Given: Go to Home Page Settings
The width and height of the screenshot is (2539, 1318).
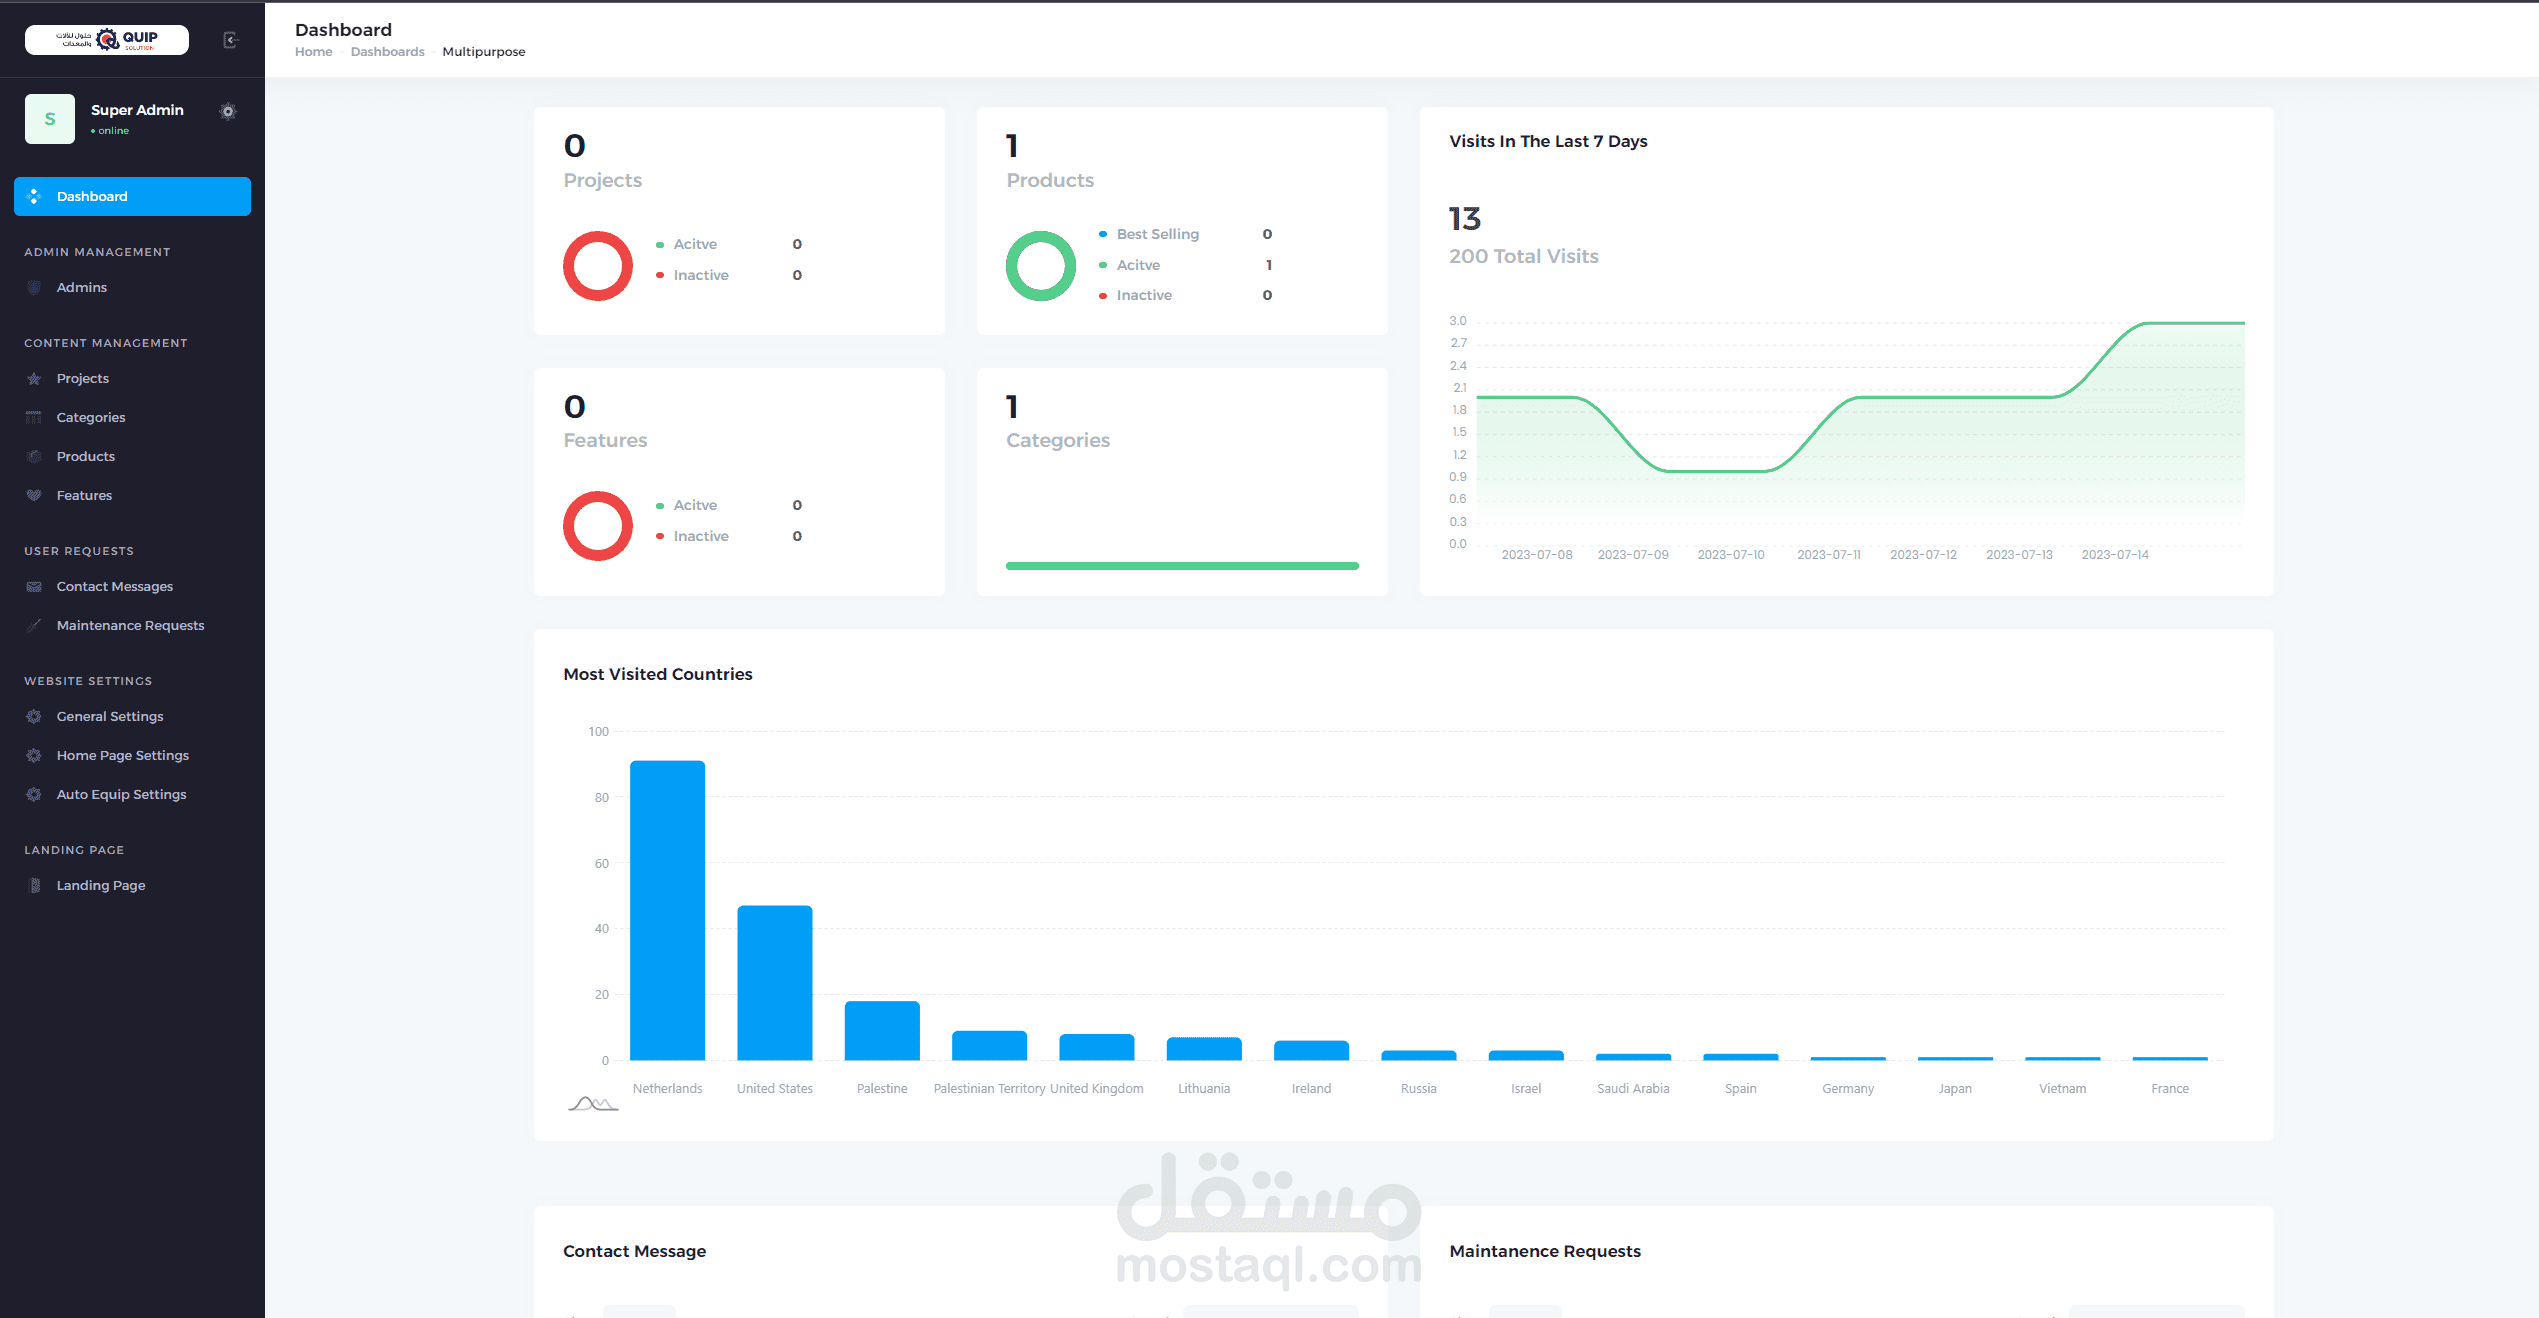Looking at the screenshot, I should tap(122, 755).
